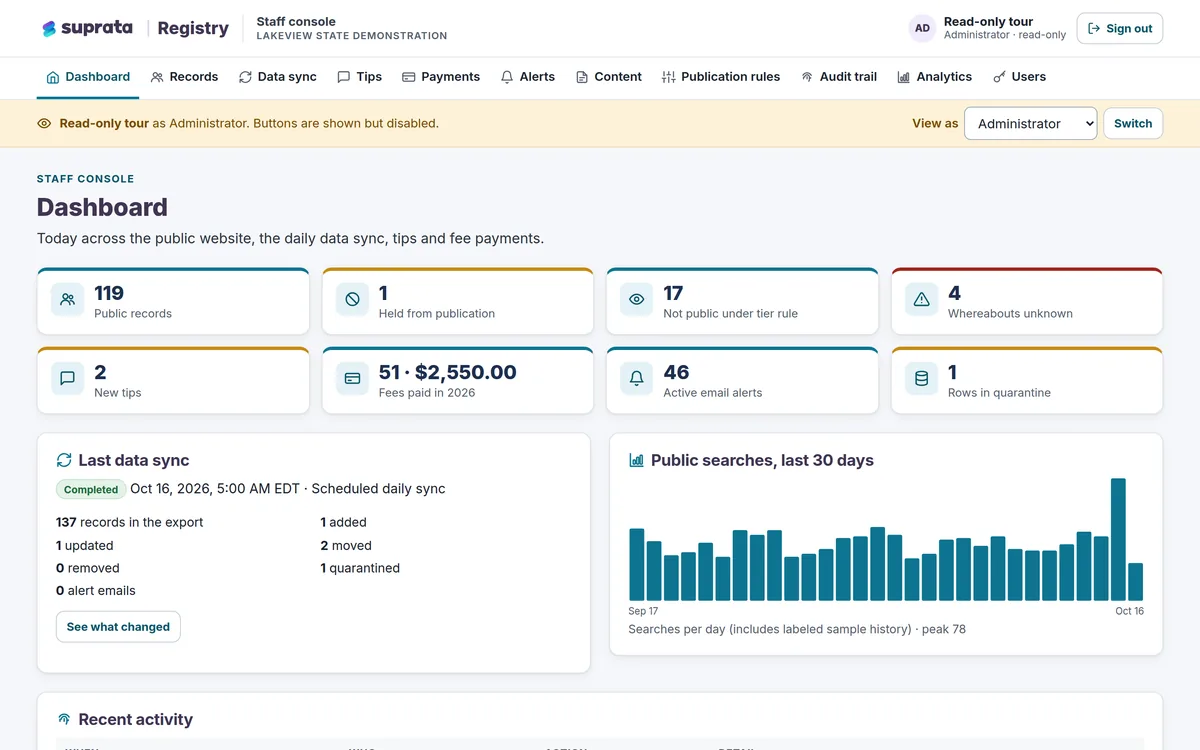The height and width of the screenshot is (750, 1200).
Task: Click the Last data sync refresh icon
Action: pyautogui.click(x=64, y=460)
